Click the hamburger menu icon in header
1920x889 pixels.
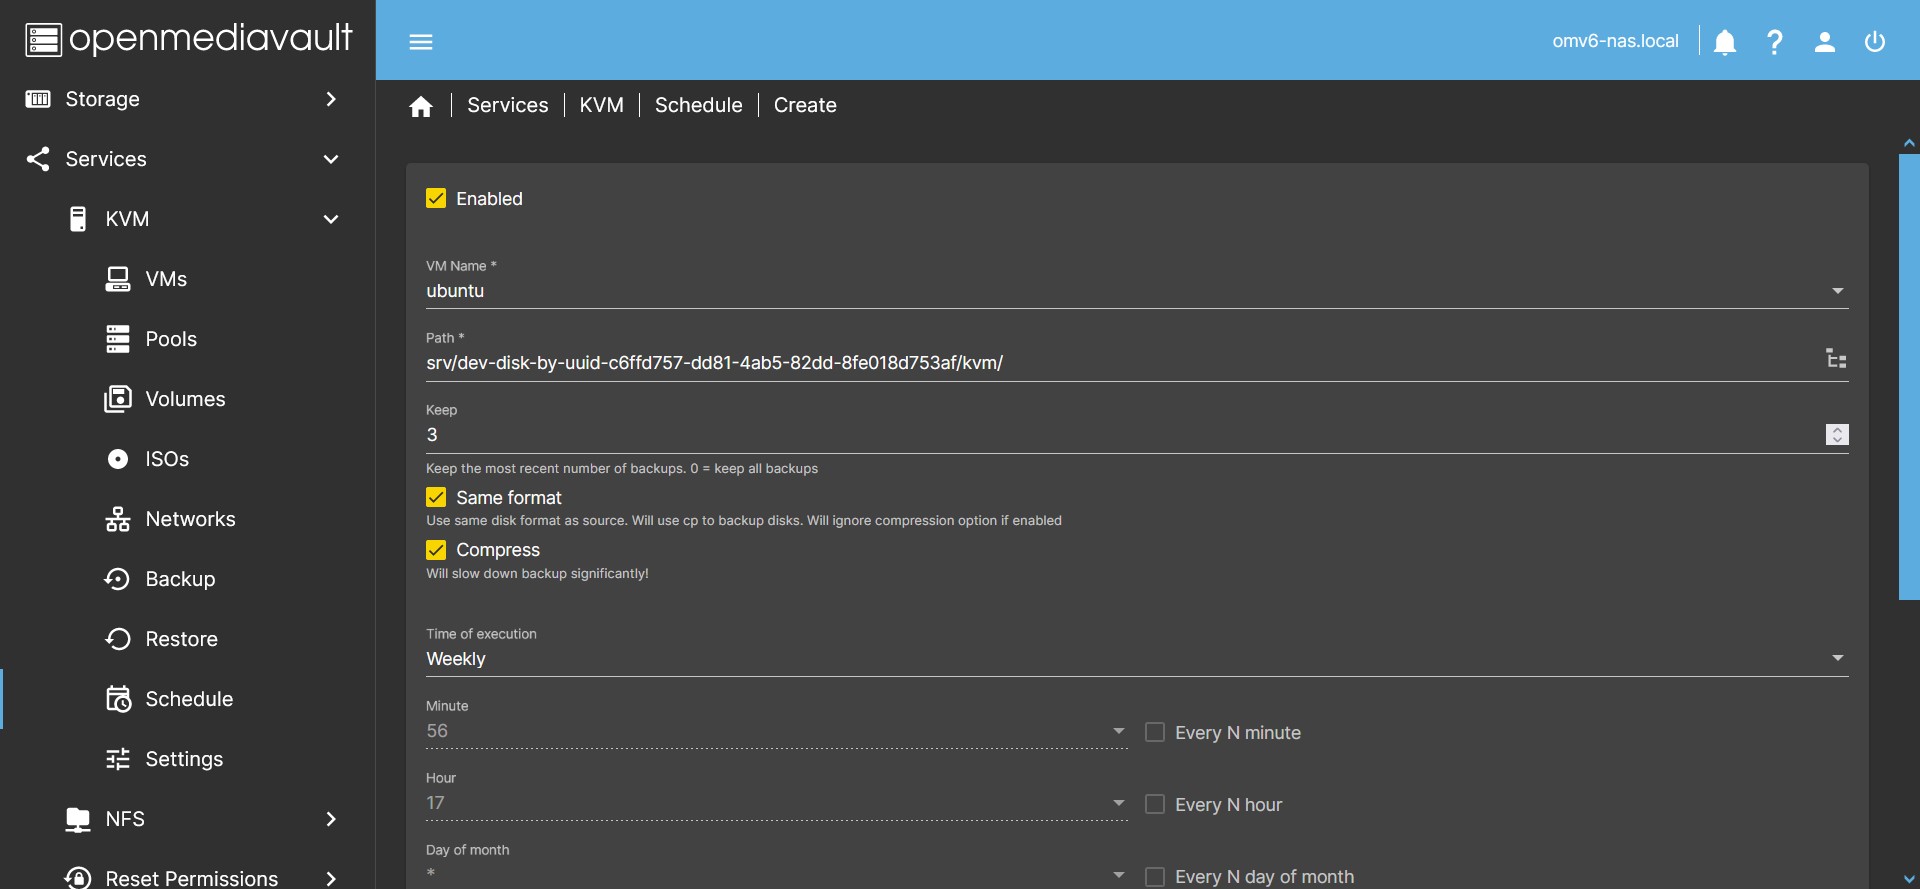[421, 41]
